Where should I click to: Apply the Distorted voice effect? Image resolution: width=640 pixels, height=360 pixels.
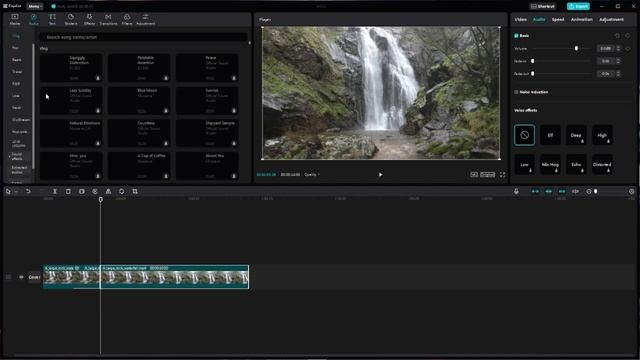coord(602,164)
